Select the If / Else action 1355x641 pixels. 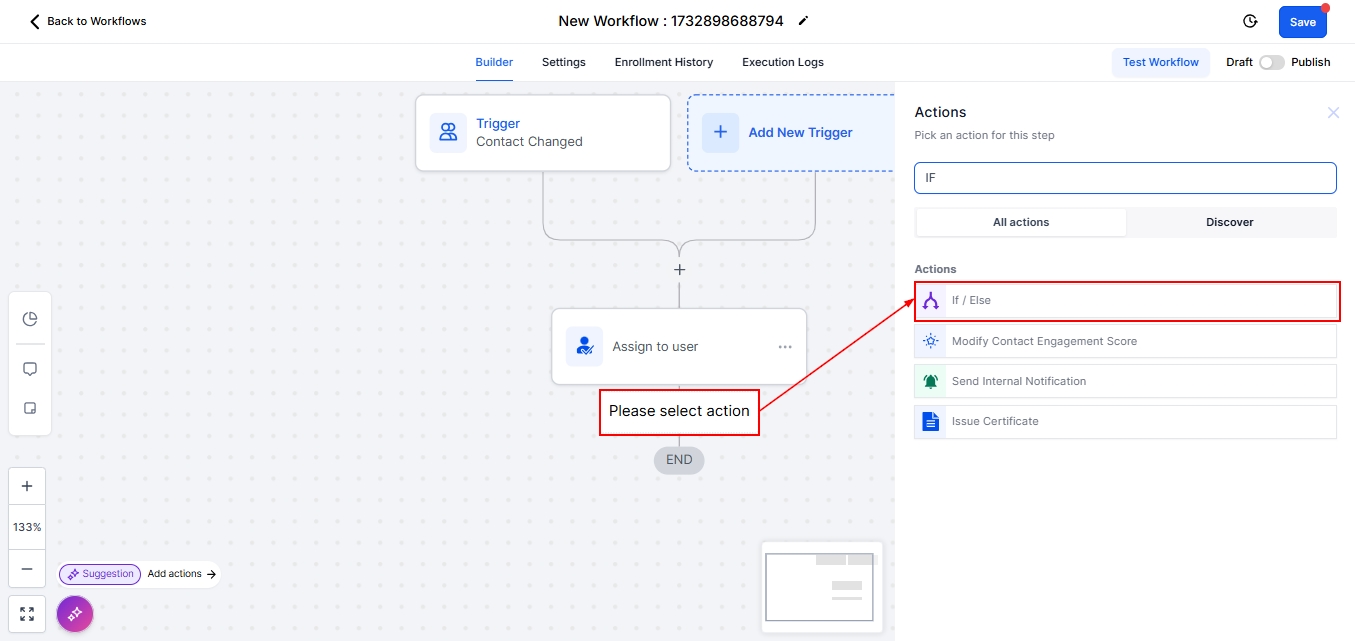1125,301
